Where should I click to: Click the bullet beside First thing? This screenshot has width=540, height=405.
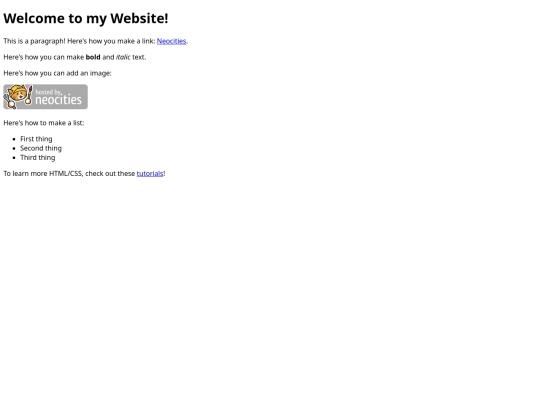click(x=14, y=139)
